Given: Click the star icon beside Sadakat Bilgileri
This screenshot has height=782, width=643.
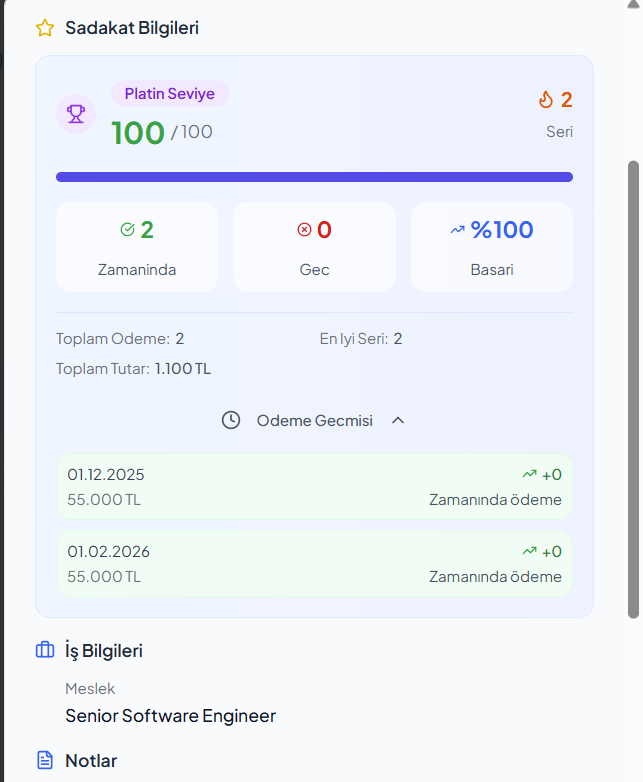Looking at the screenshot, I should click(45, 28).
